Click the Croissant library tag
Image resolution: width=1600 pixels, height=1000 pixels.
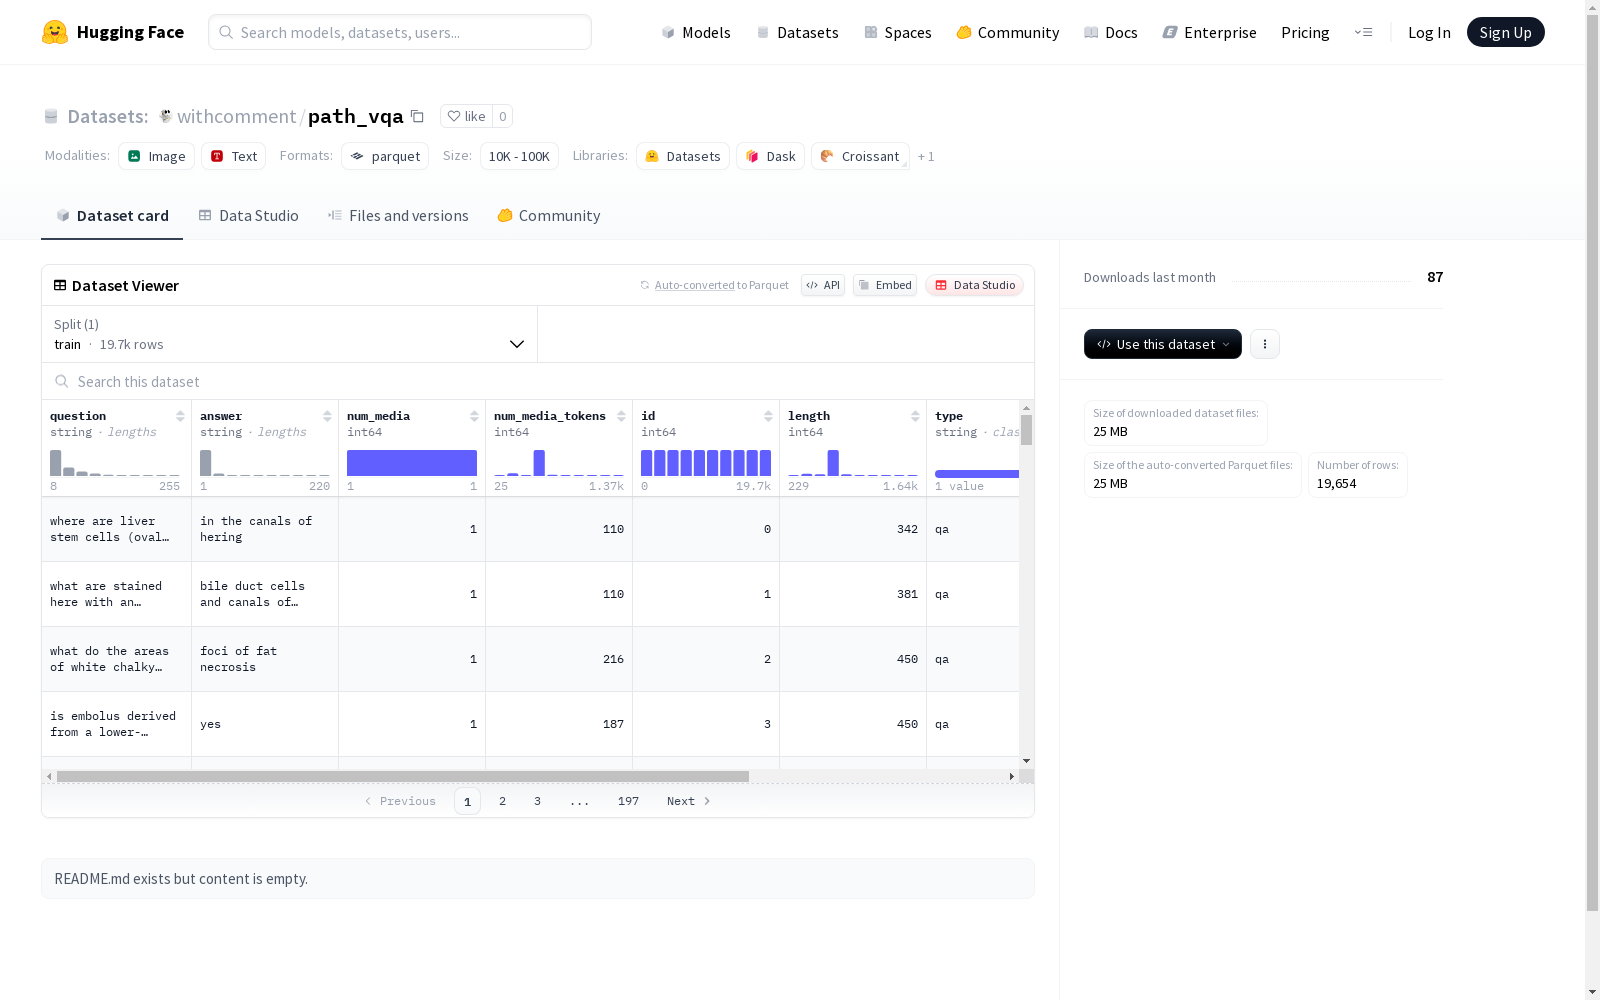click(x=861, y=156)
